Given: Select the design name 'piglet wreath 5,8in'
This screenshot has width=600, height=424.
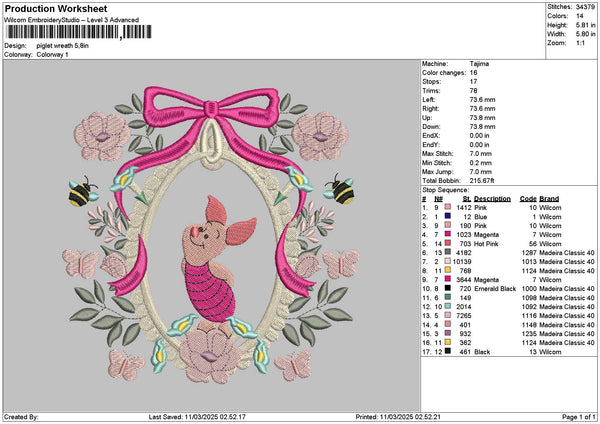Looking at the screenshot, I should pos(63,46).
